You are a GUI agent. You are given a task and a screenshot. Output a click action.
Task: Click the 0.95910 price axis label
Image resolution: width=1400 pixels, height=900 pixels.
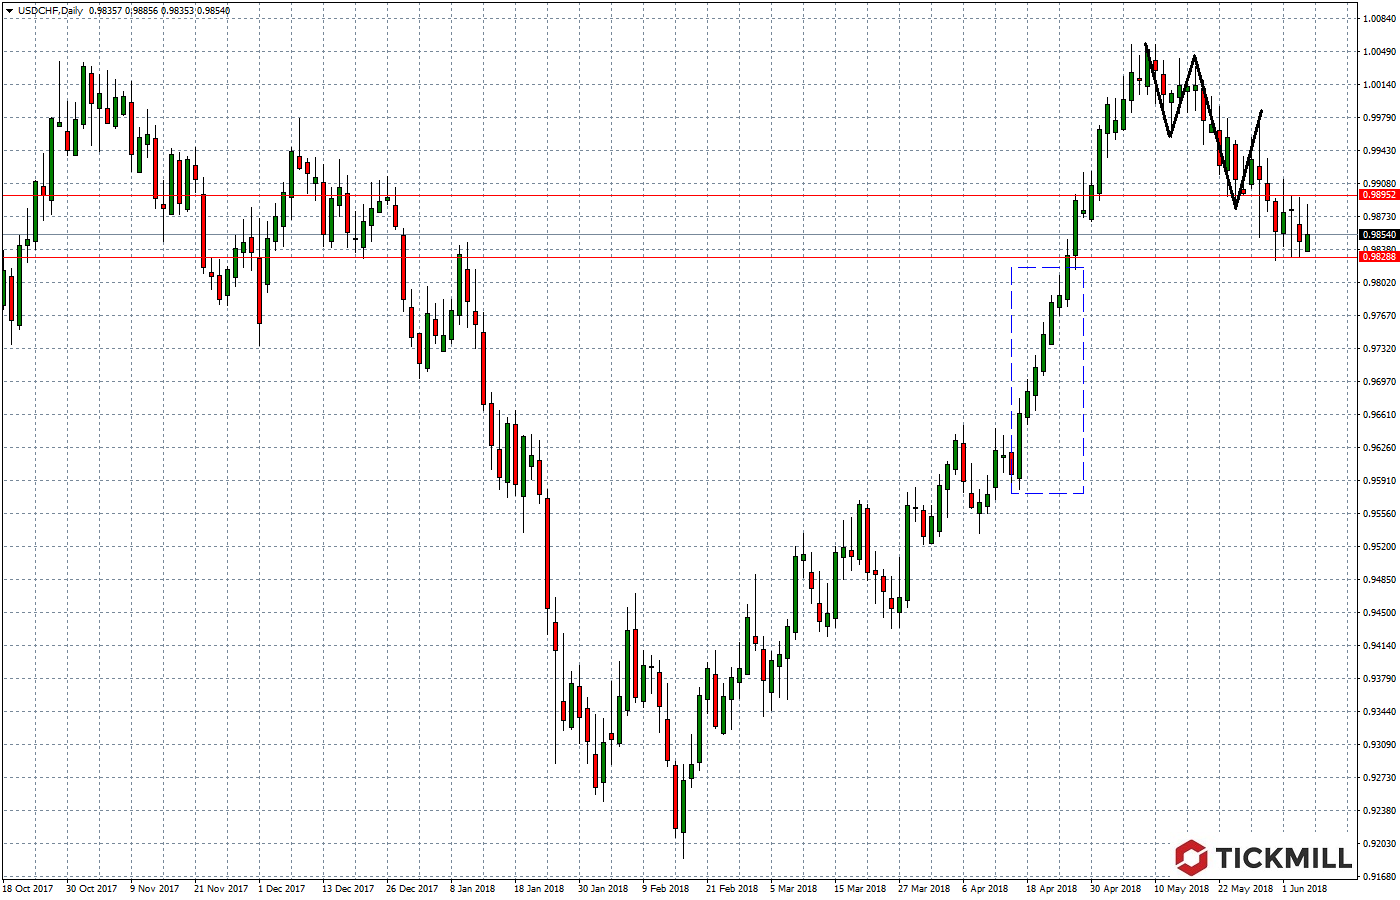[1379, 480]
